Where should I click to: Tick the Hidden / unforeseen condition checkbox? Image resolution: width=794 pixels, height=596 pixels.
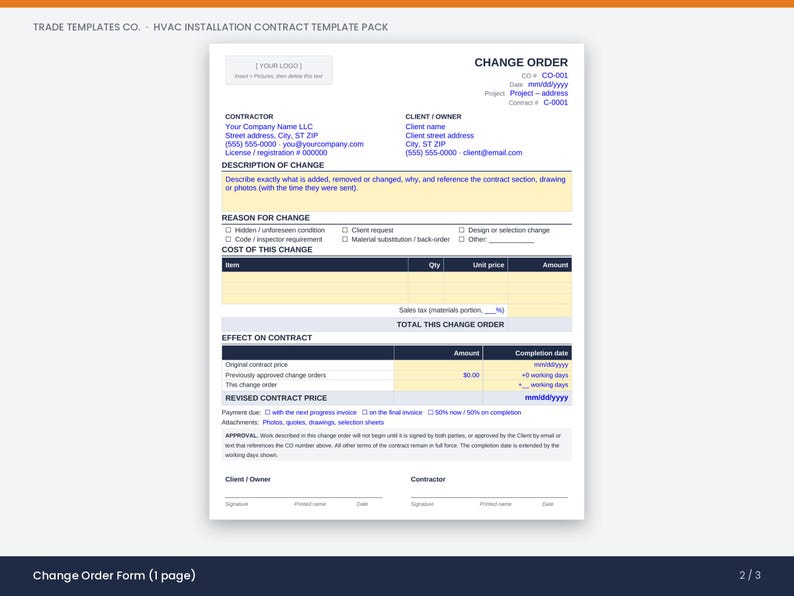(x=228, y=230)
